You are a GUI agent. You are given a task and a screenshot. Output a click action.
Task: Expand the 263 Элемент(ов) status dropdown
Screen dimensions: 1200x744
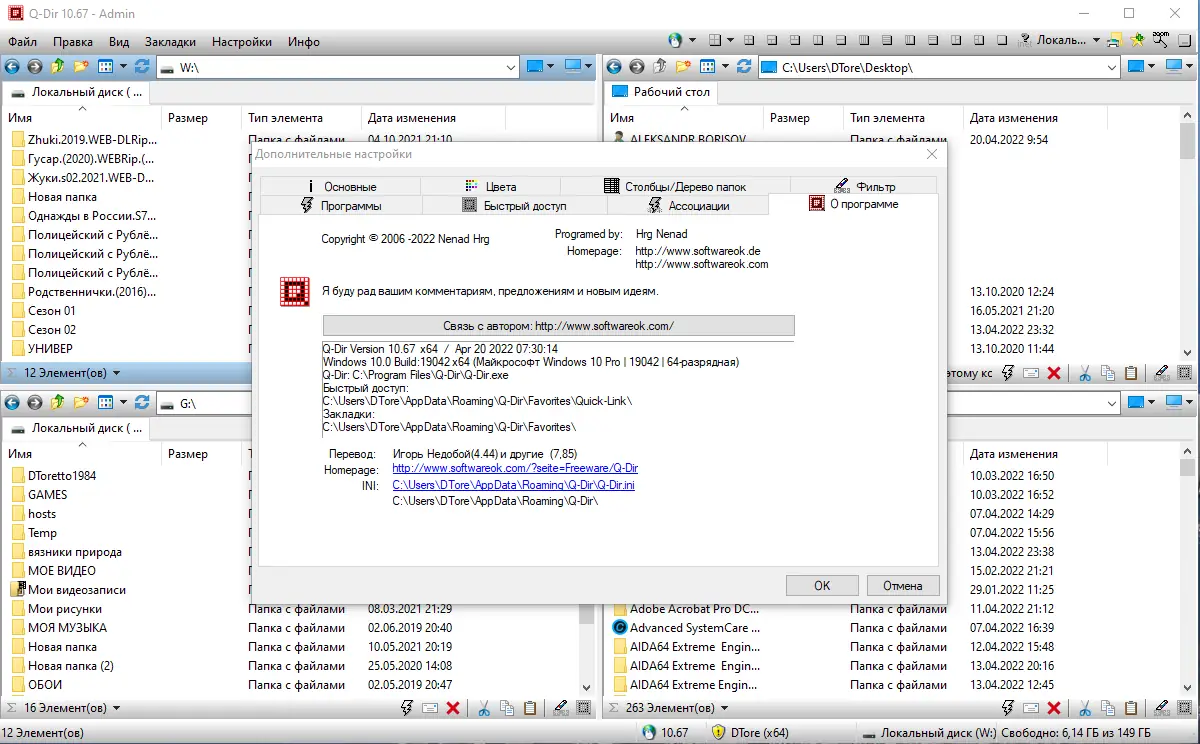click(x=723, y=708)
